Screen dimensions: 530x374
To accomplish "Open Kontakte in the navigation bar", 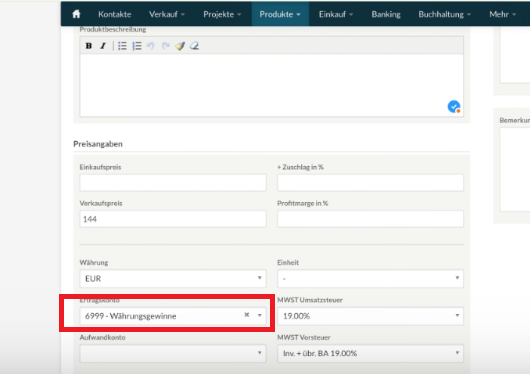I will pos(115,14).
